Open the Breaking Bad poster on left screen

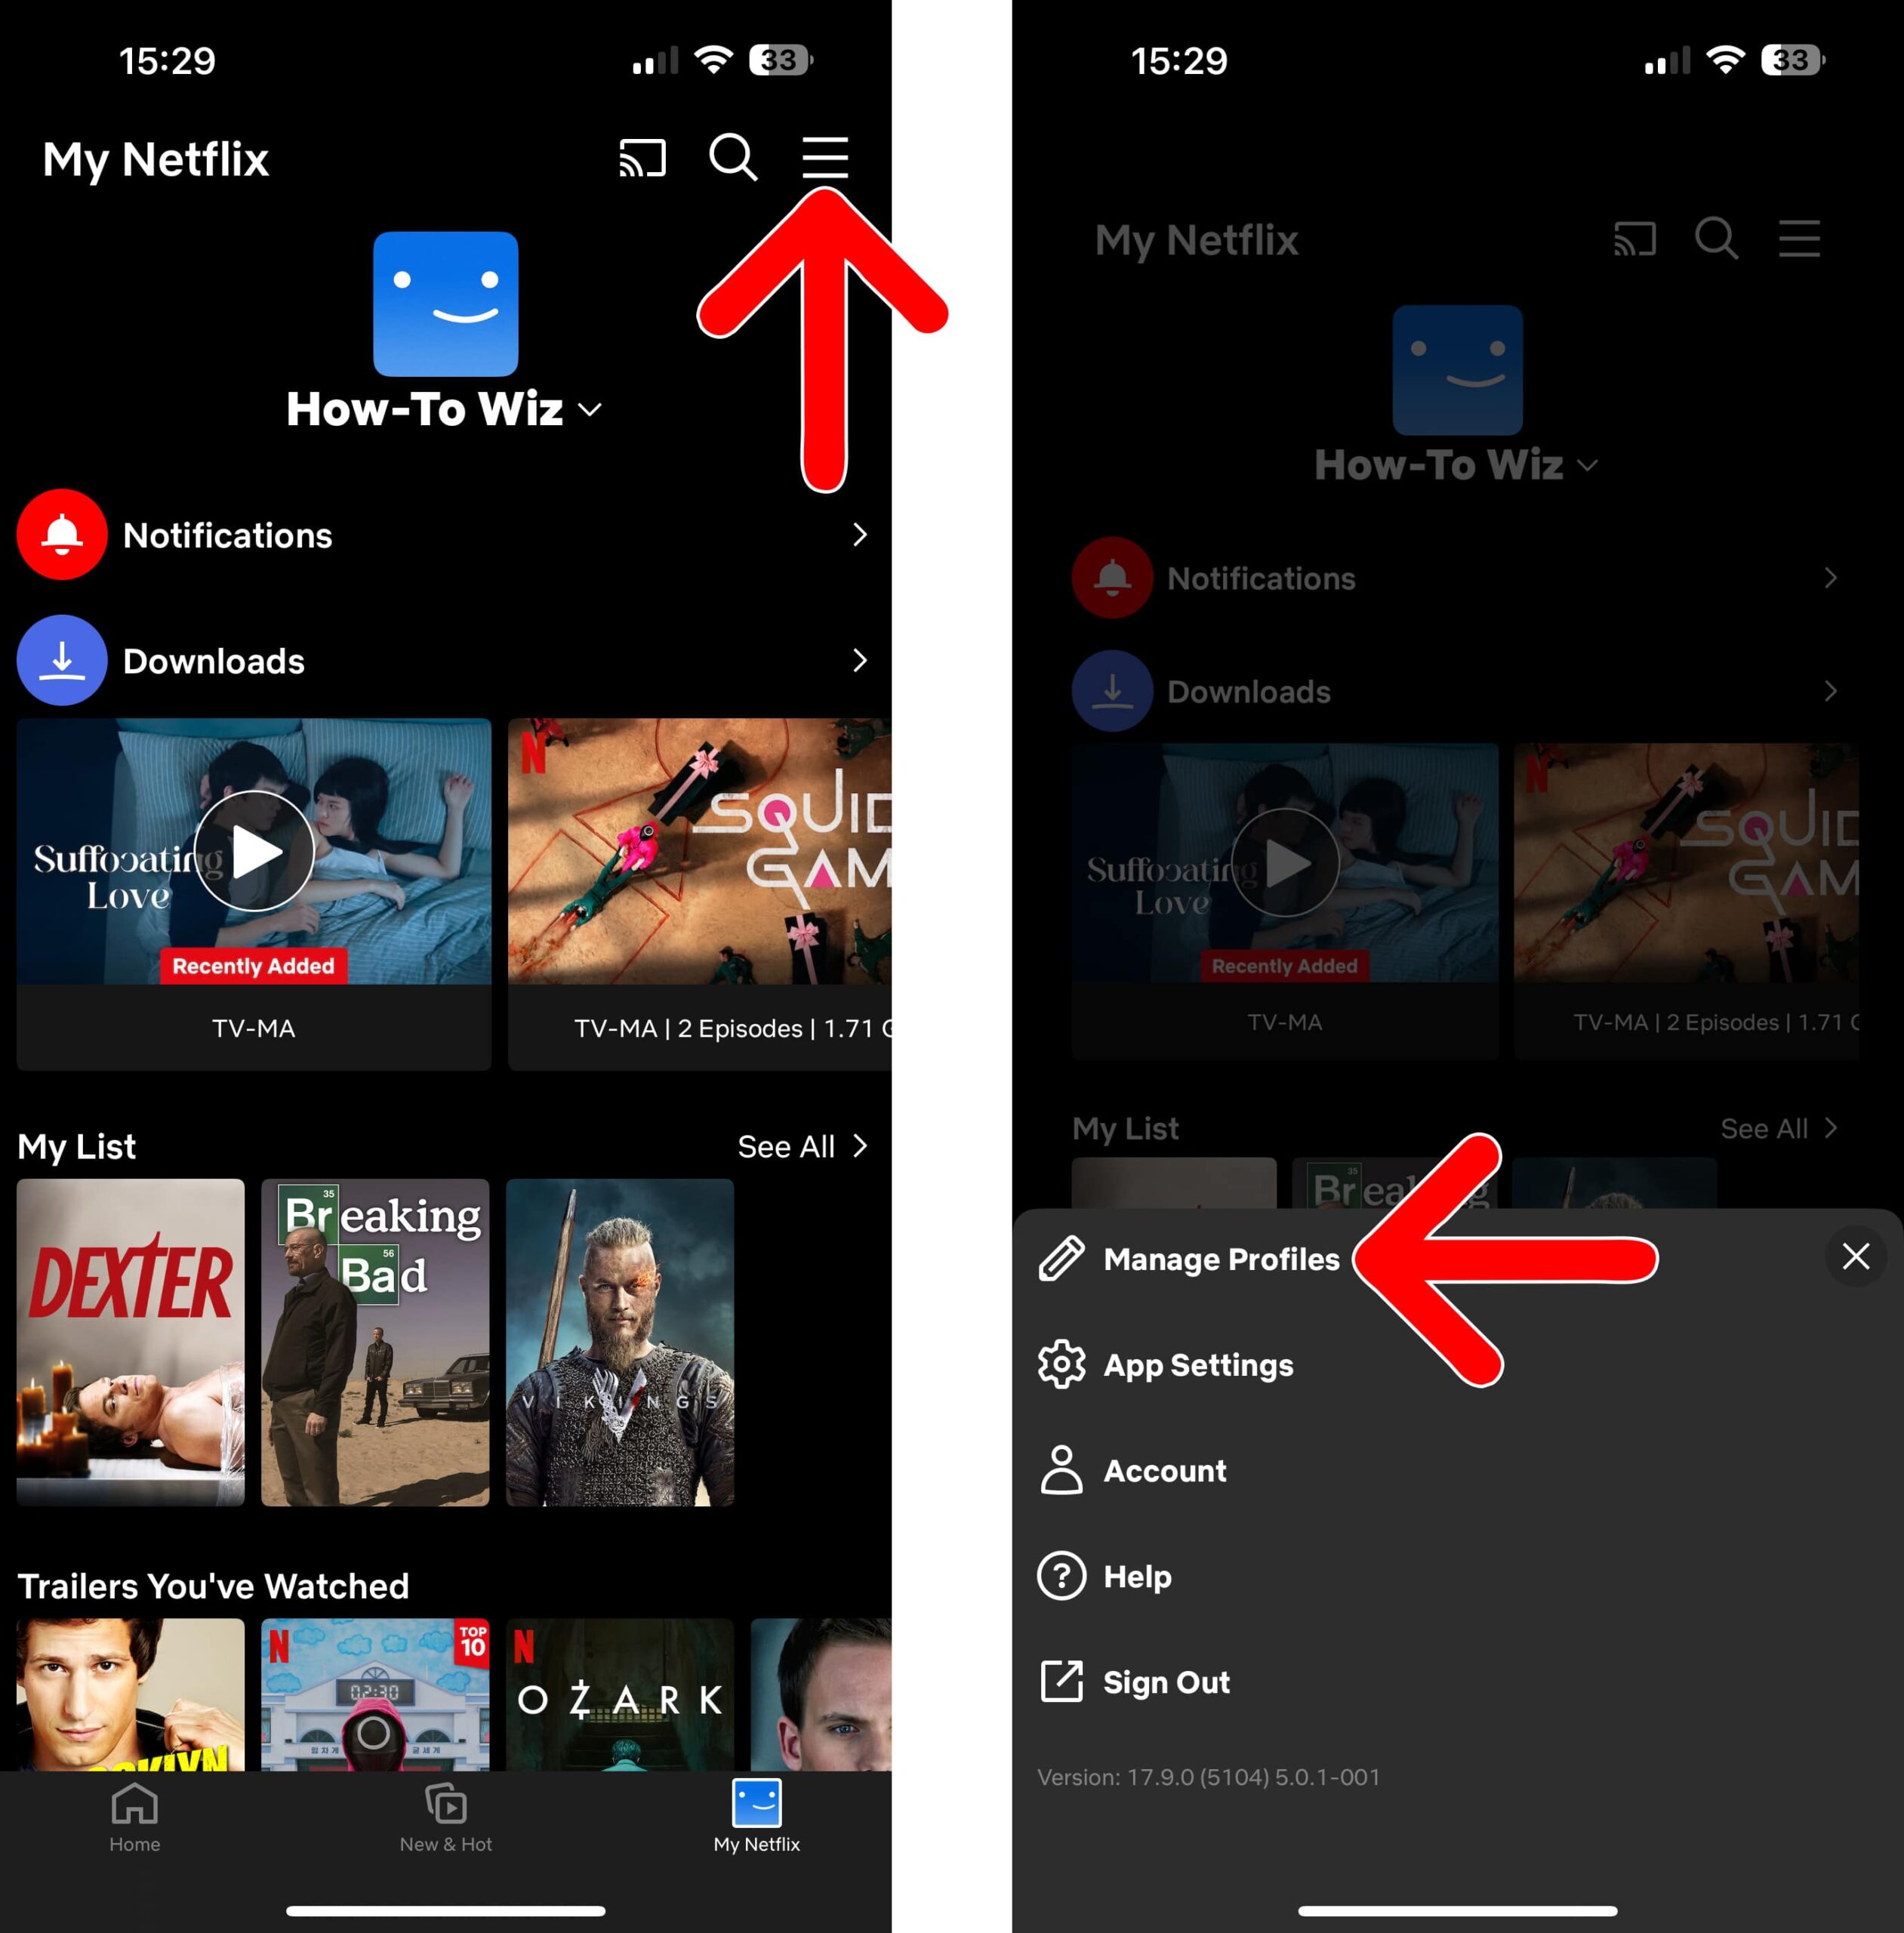click(x=375, y=1342)
